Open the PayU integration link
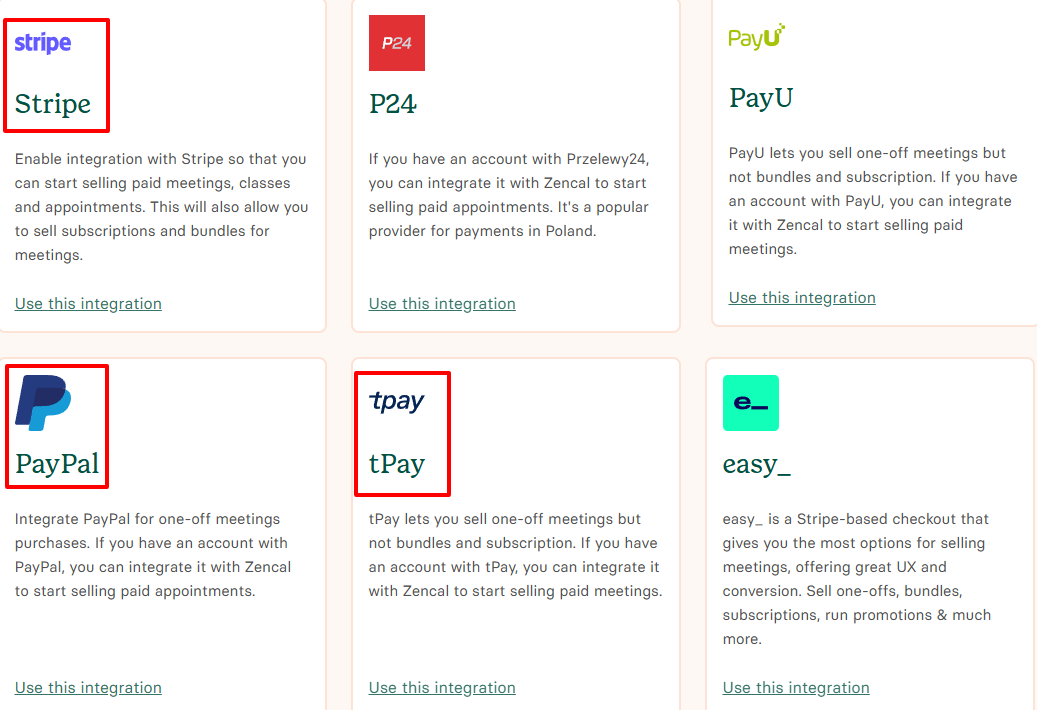Screen dimensions: 1037x710 click(x=801, y=297)
